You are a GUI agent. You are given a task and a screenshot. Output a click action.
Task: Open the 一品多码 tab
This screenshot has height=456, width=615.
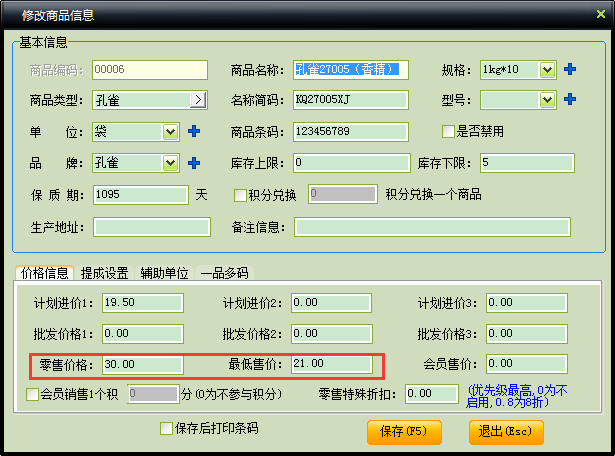224,273
